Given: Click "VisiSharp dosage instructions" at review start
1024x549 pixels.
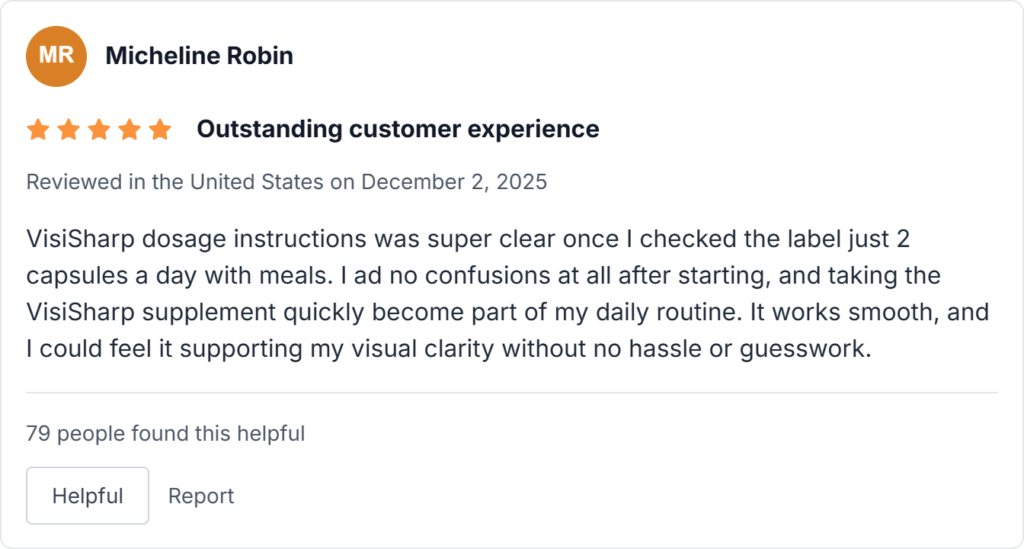Looking at the screenshot, I should click(161, 240).
